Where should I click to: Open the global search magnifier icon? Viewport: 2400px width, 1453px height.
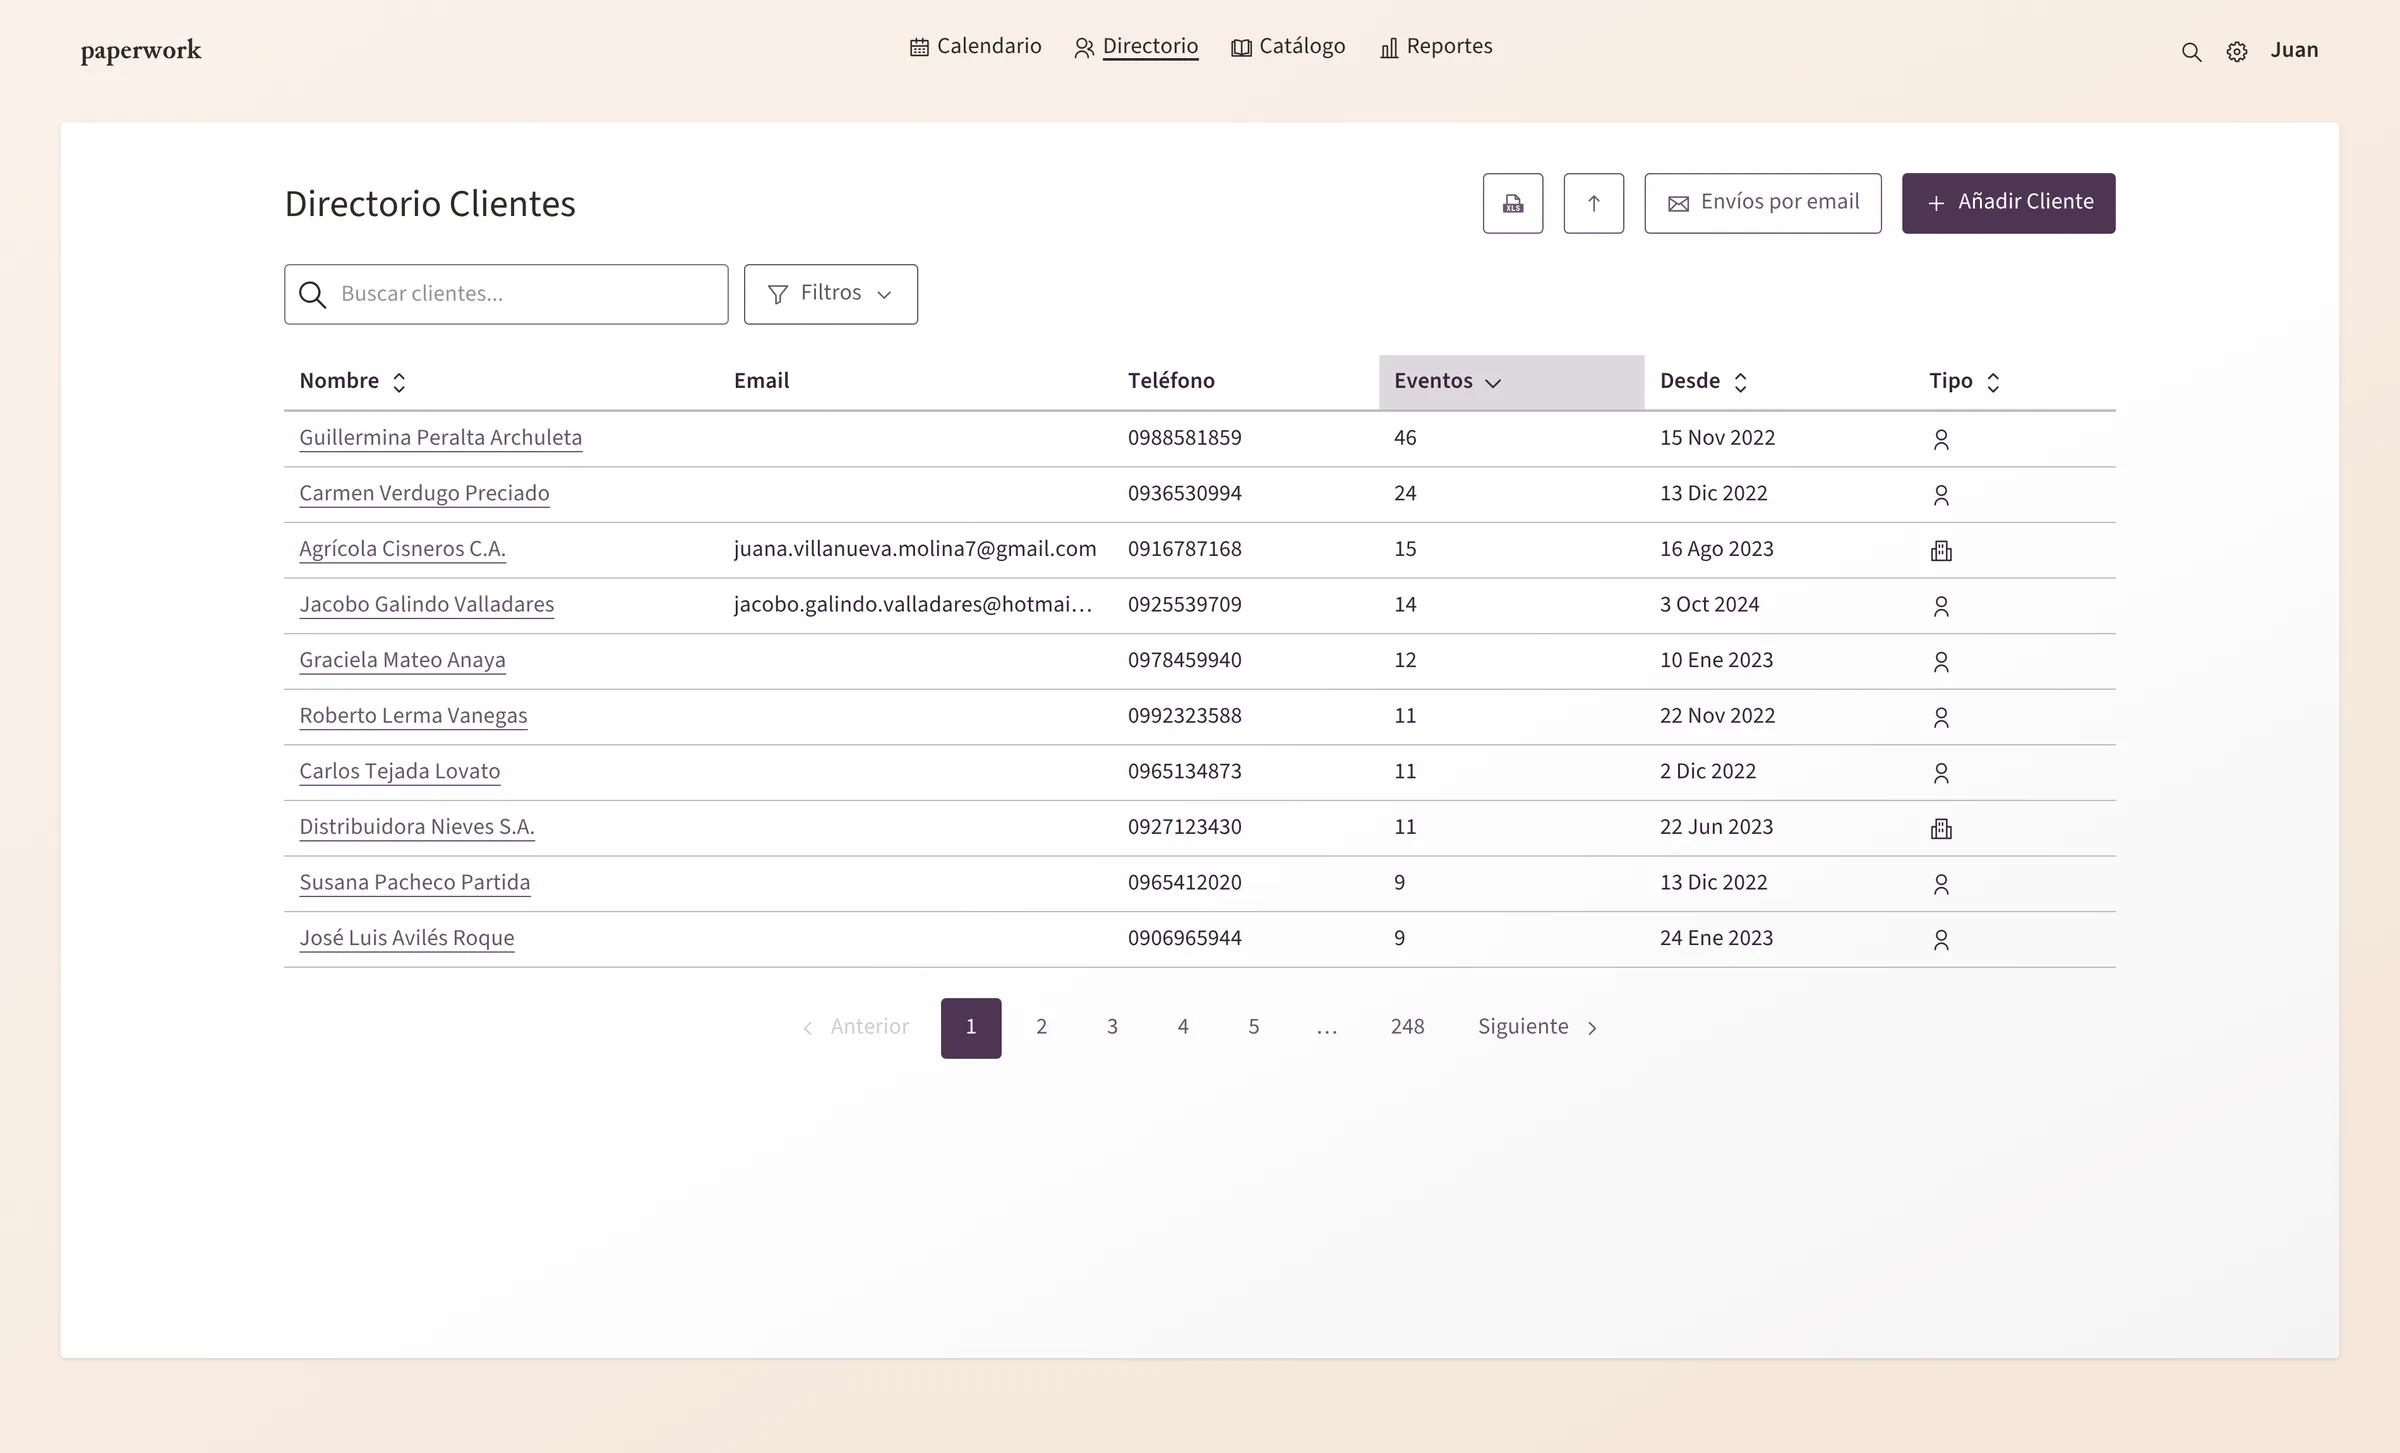tap(2191, 52)
